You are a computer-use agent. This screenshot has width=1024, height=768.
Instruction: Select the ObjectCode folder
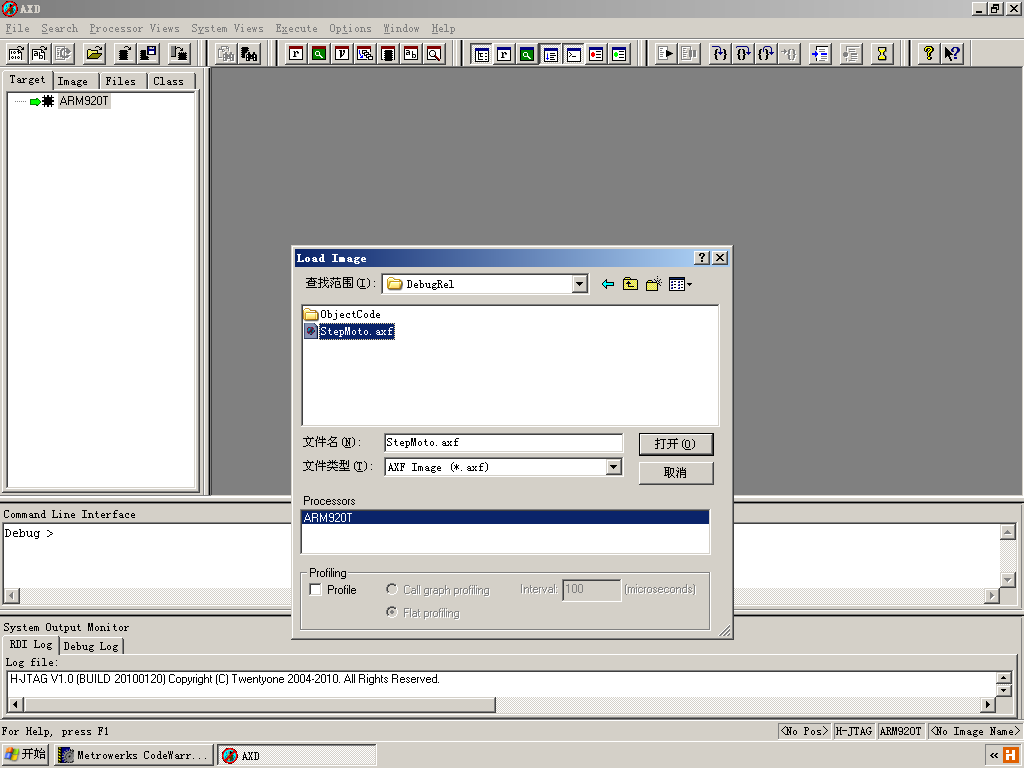pos(343,314)
